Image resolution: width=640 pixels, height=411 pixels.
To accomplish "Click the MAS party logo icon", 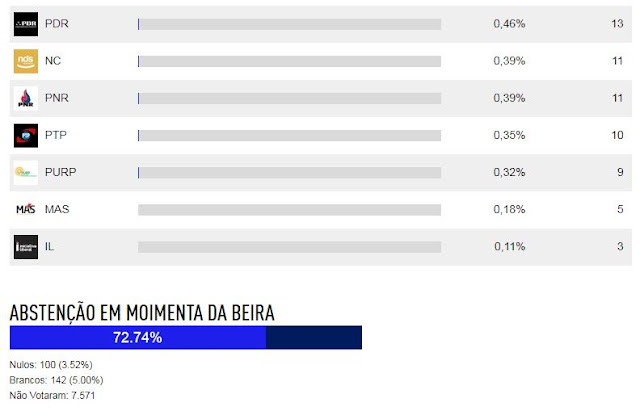I will 25,209.
